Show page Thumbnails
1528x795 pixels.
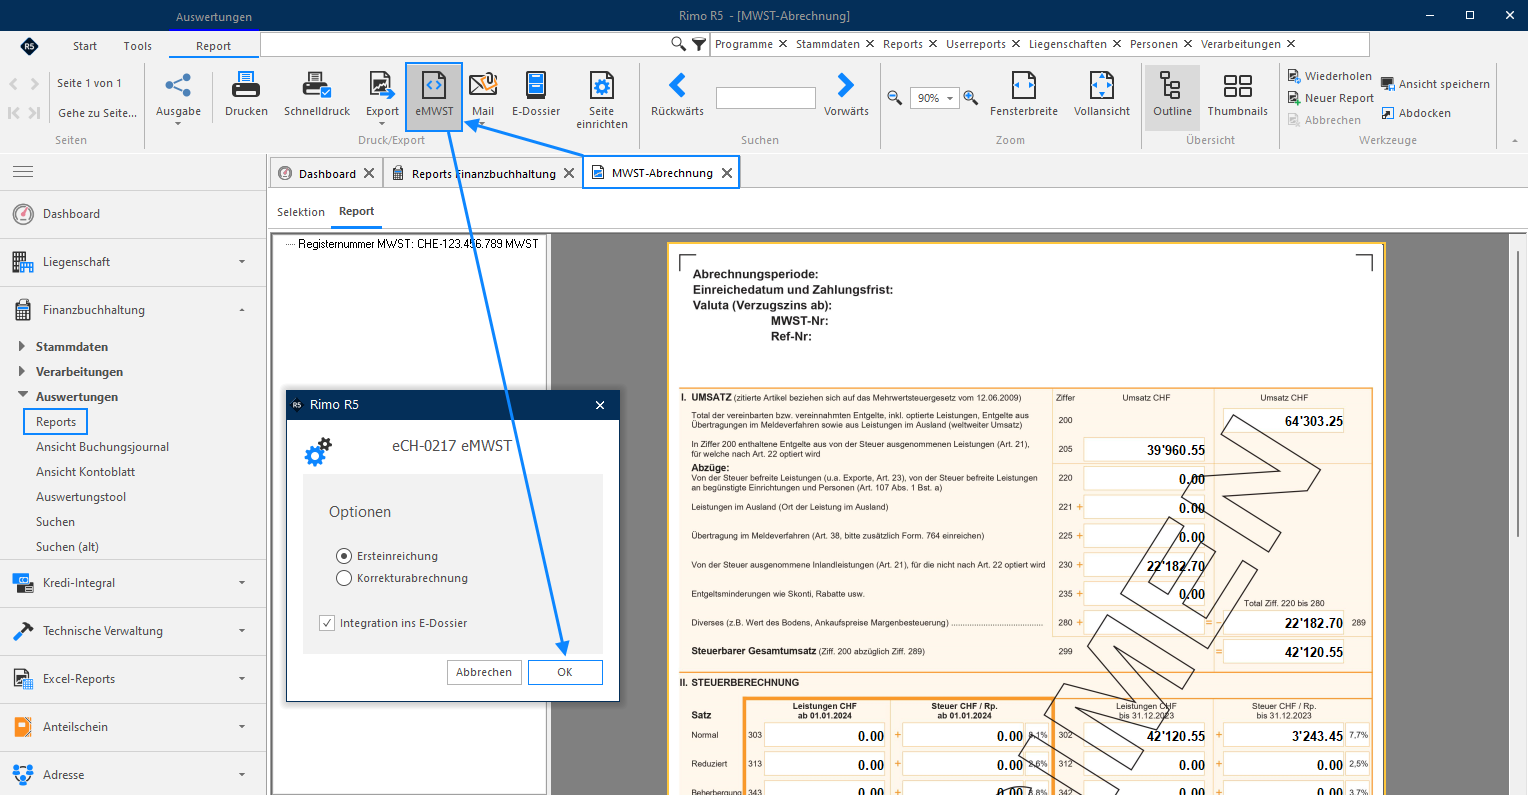pos(1237,95)
